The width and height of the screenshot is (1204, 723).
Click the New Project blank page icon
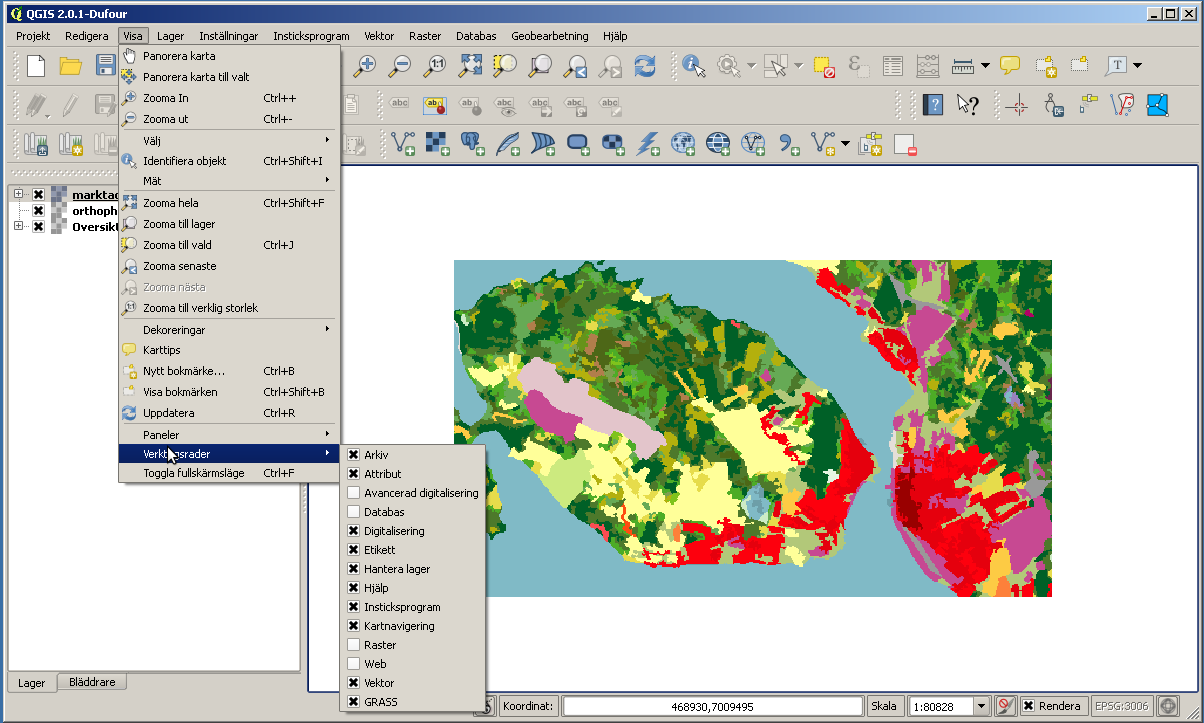(x=36, y=66)
